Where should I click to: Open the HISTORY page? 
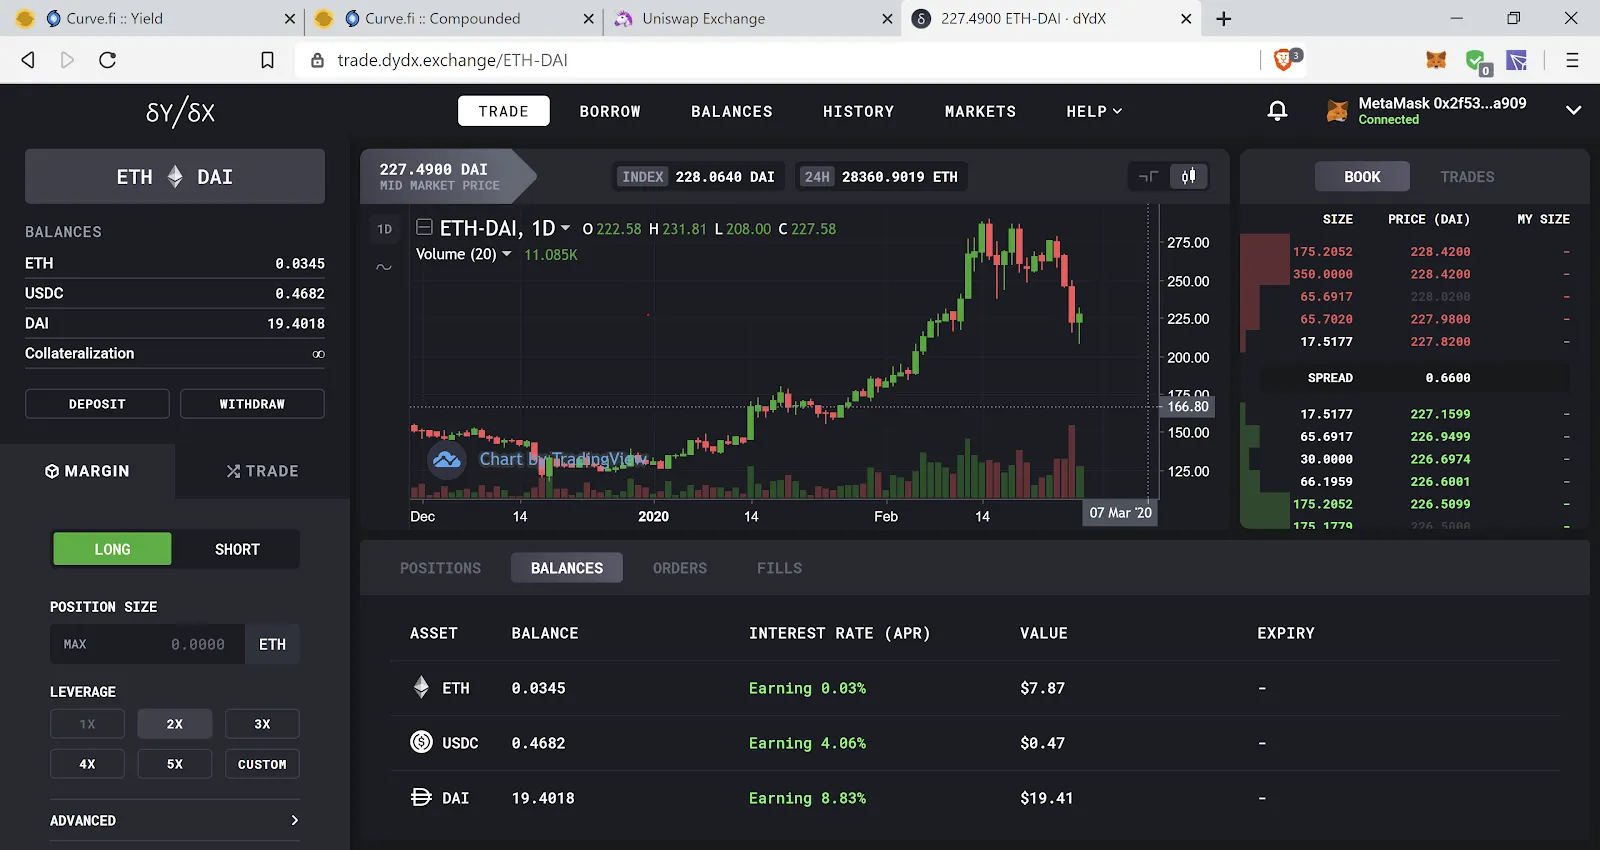859,112
